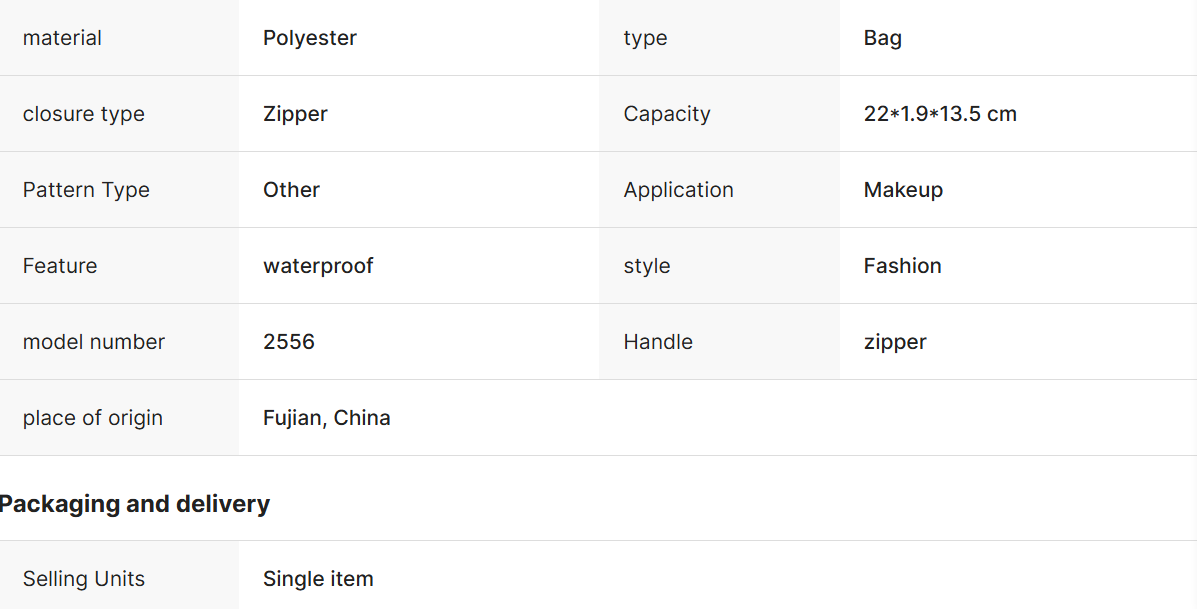
Task: Click the 'Single item' value
Action: click(318, 579)
